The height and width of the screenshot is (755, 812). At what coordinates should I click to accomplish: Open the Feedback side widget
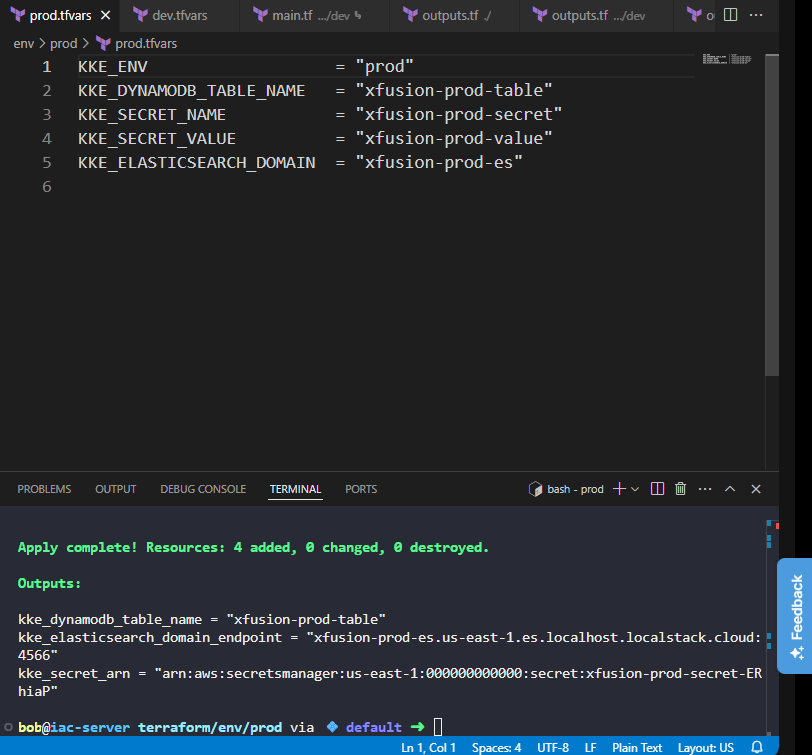796,616
